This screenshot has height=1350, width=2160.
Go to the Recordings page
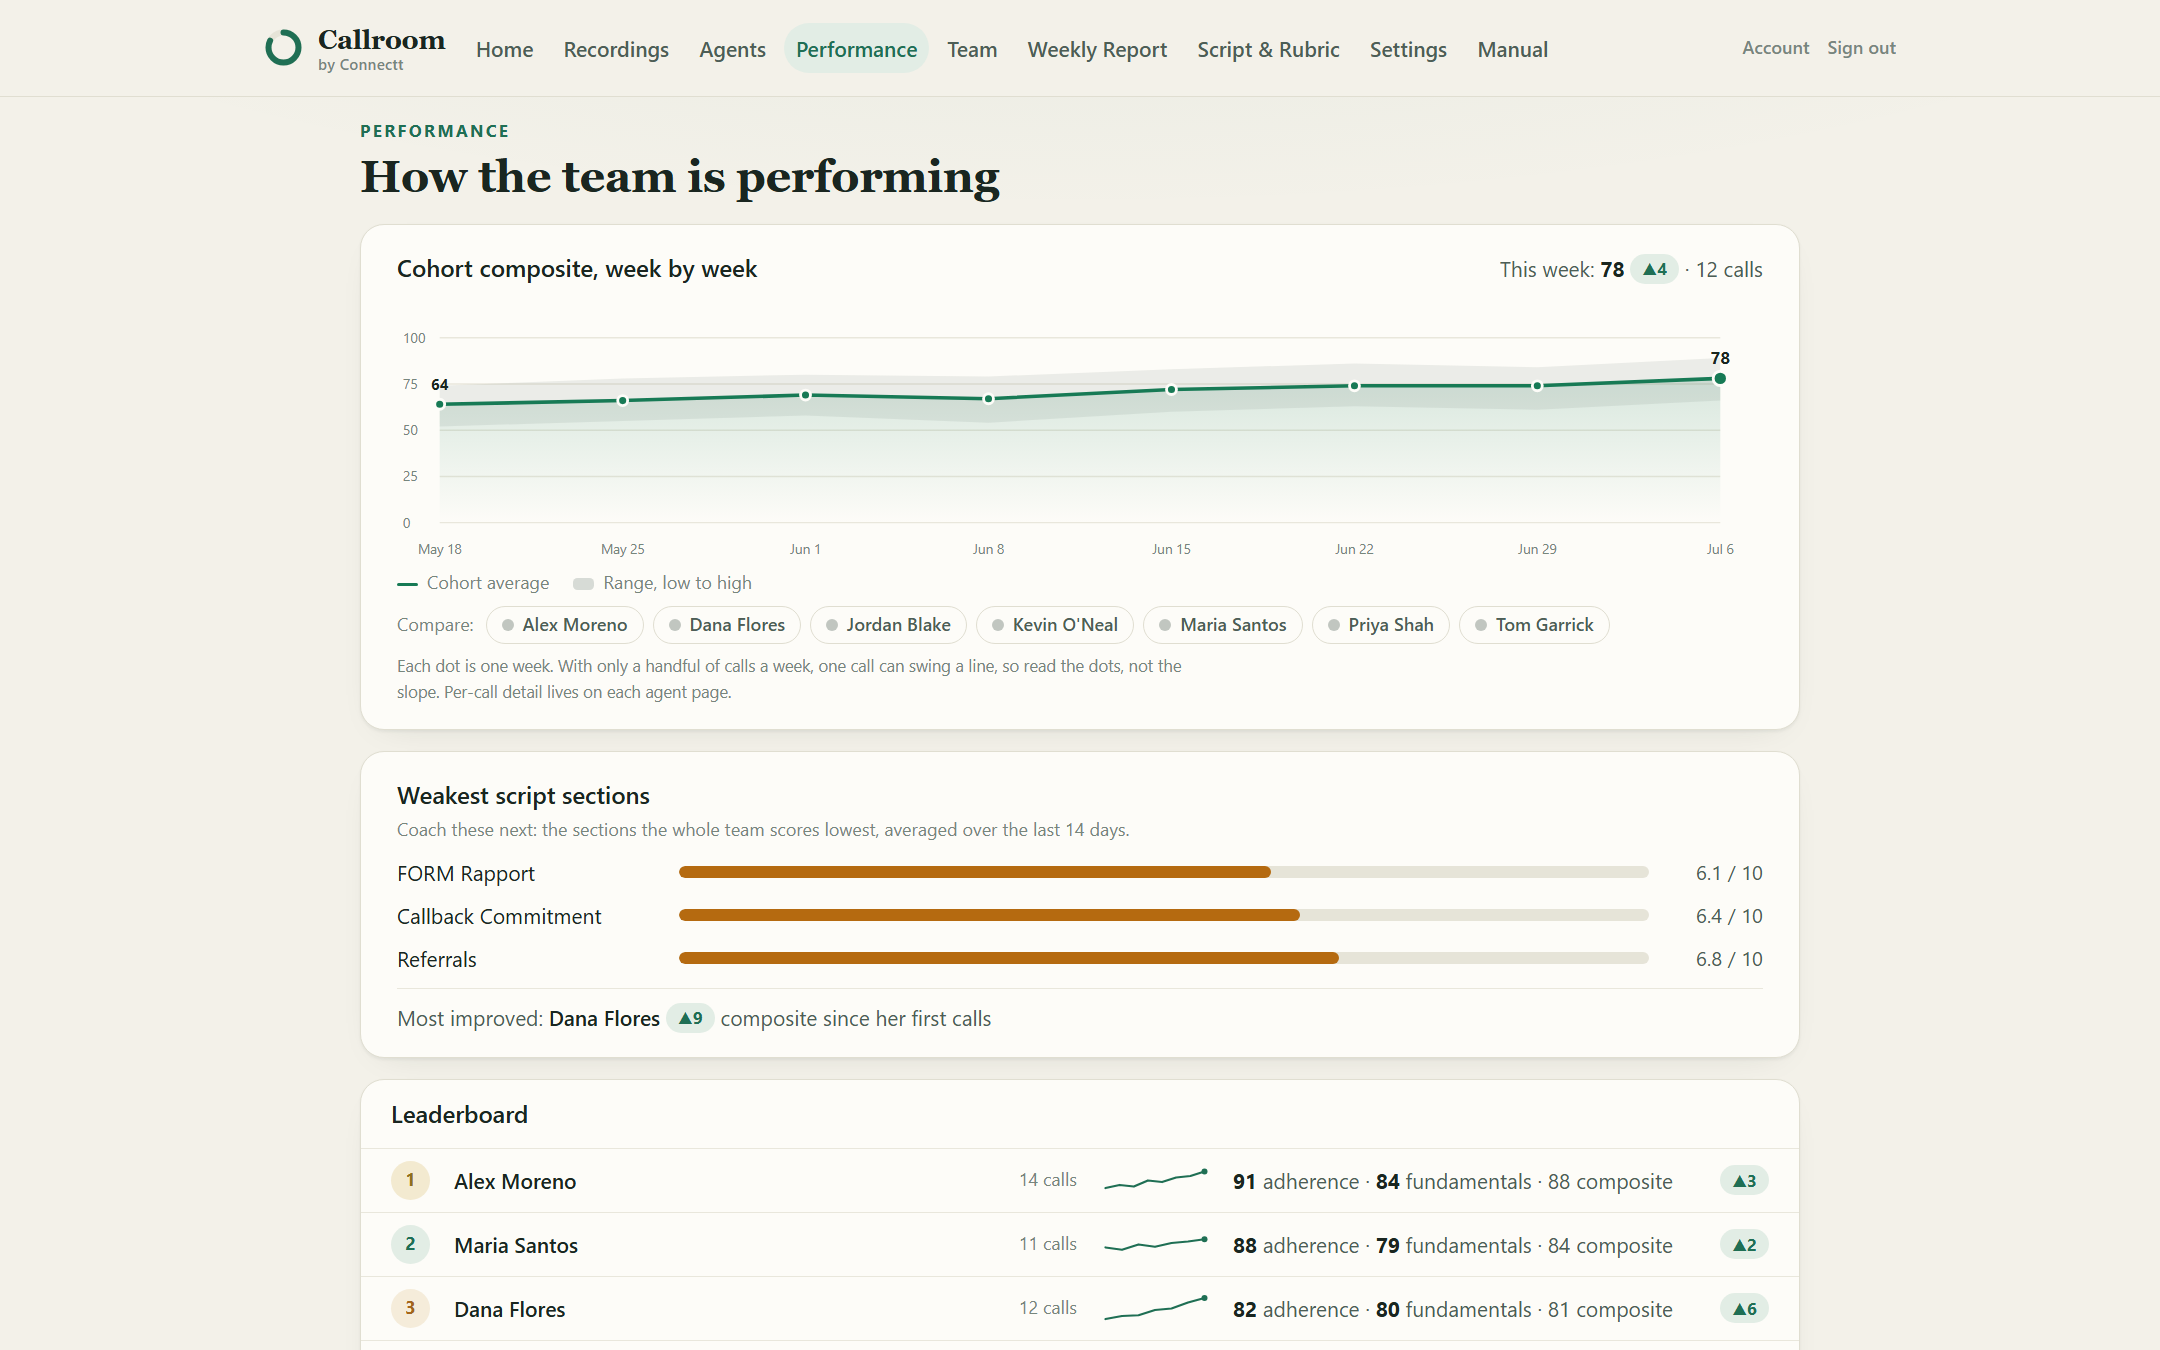coord(616,49)
